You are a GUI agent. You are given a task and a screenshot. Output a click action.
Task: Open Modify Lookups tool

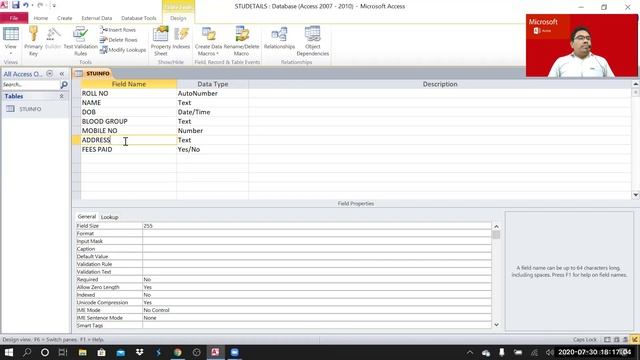point(123,50)
